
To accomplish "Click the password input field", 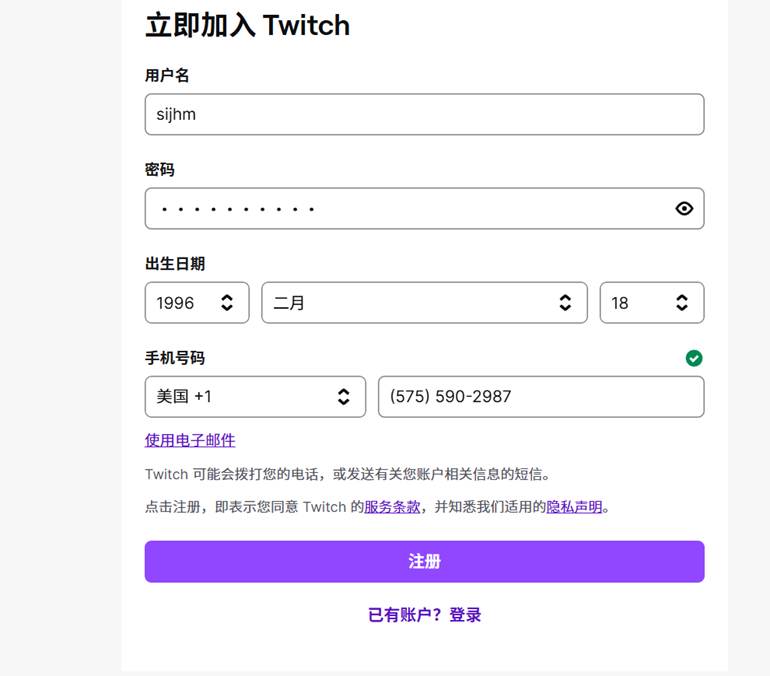I will coord(424,209).
